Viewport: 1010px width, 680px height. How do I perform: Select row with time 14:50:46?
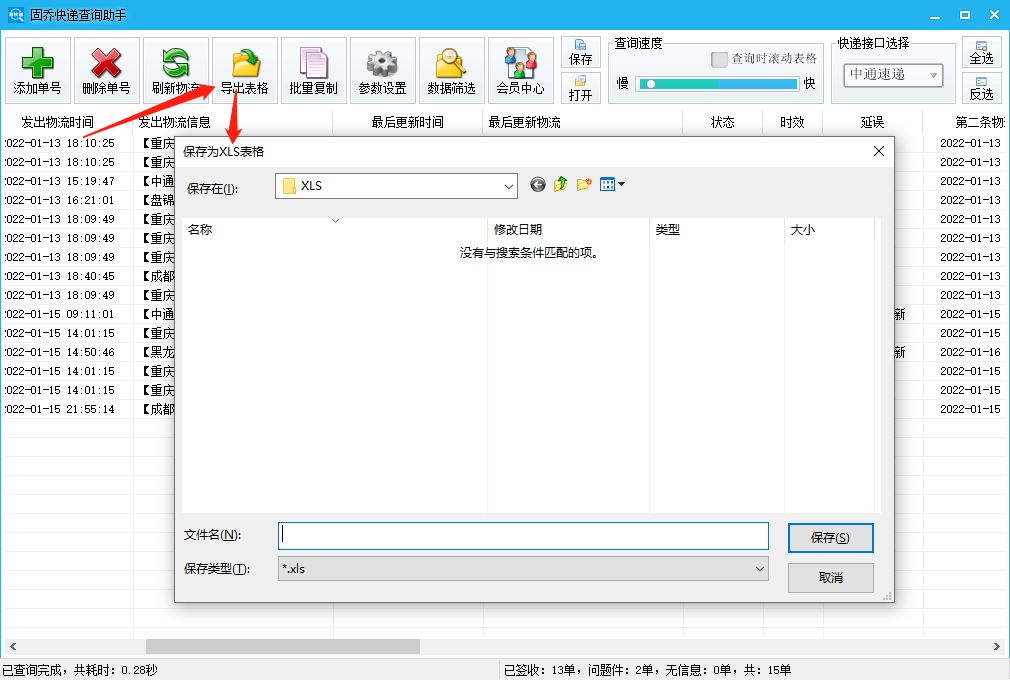(59, 352)
